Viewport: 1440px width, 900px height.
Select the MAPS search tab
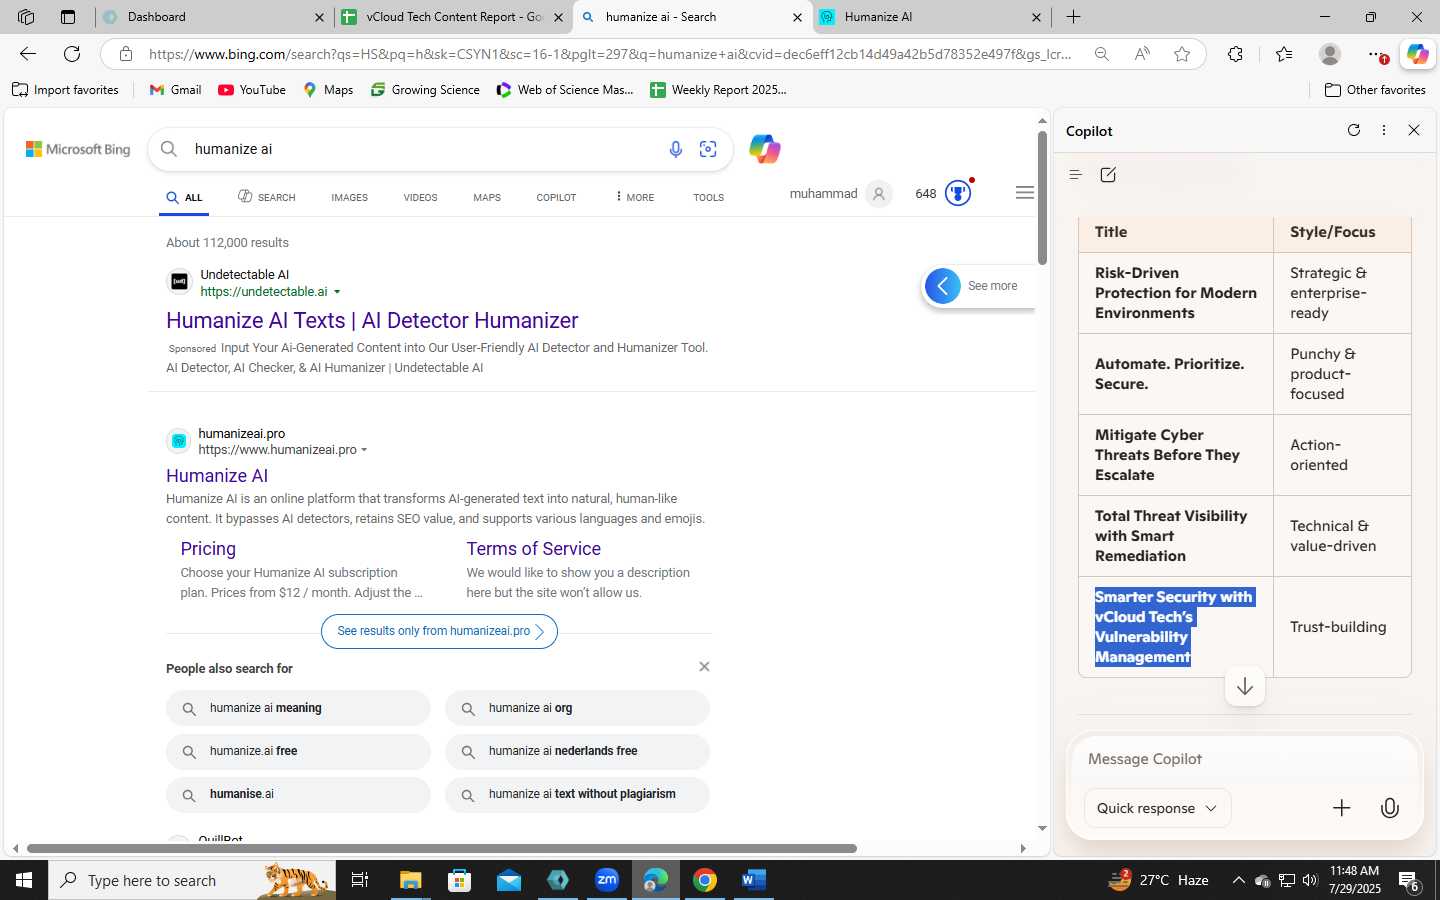click(x=487, y=198)
